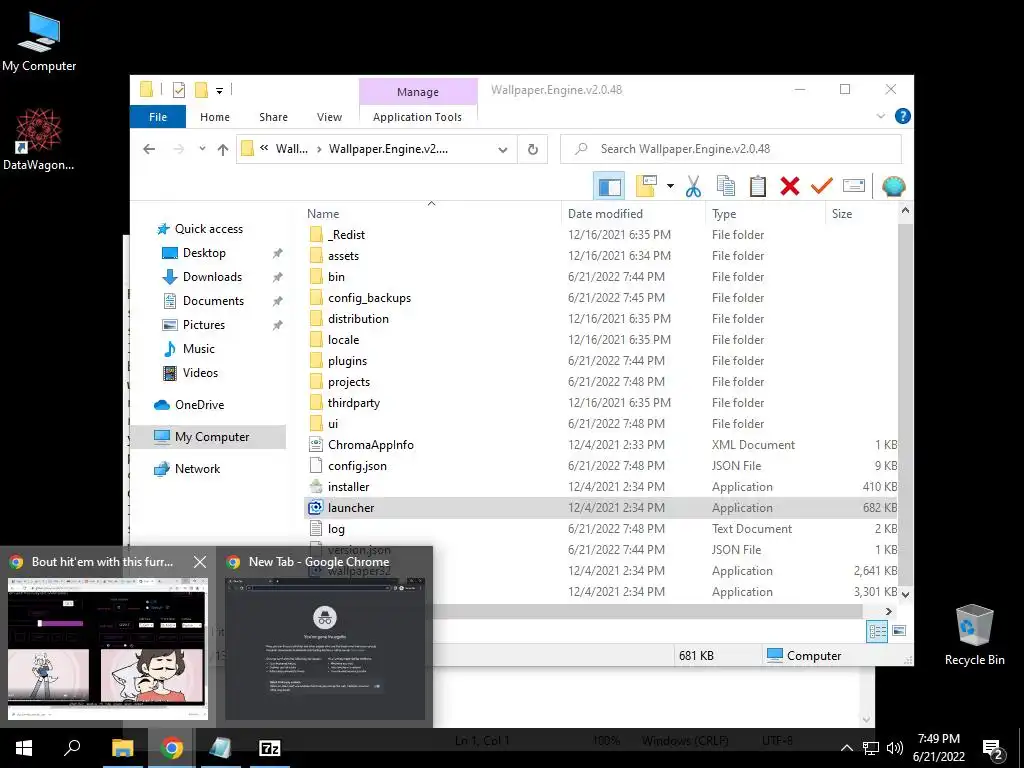
Task: Select the config_backups folder
Action: pyautogui.click(x=369, y=298)
